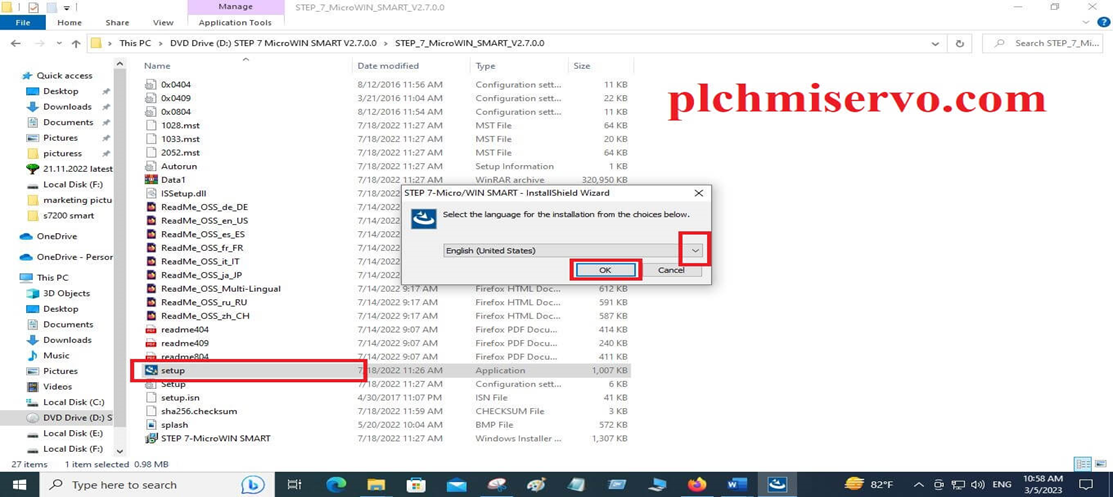Open the Explorer Help question mark
Screen dimensions: 1113x497
click(1104, 22)
